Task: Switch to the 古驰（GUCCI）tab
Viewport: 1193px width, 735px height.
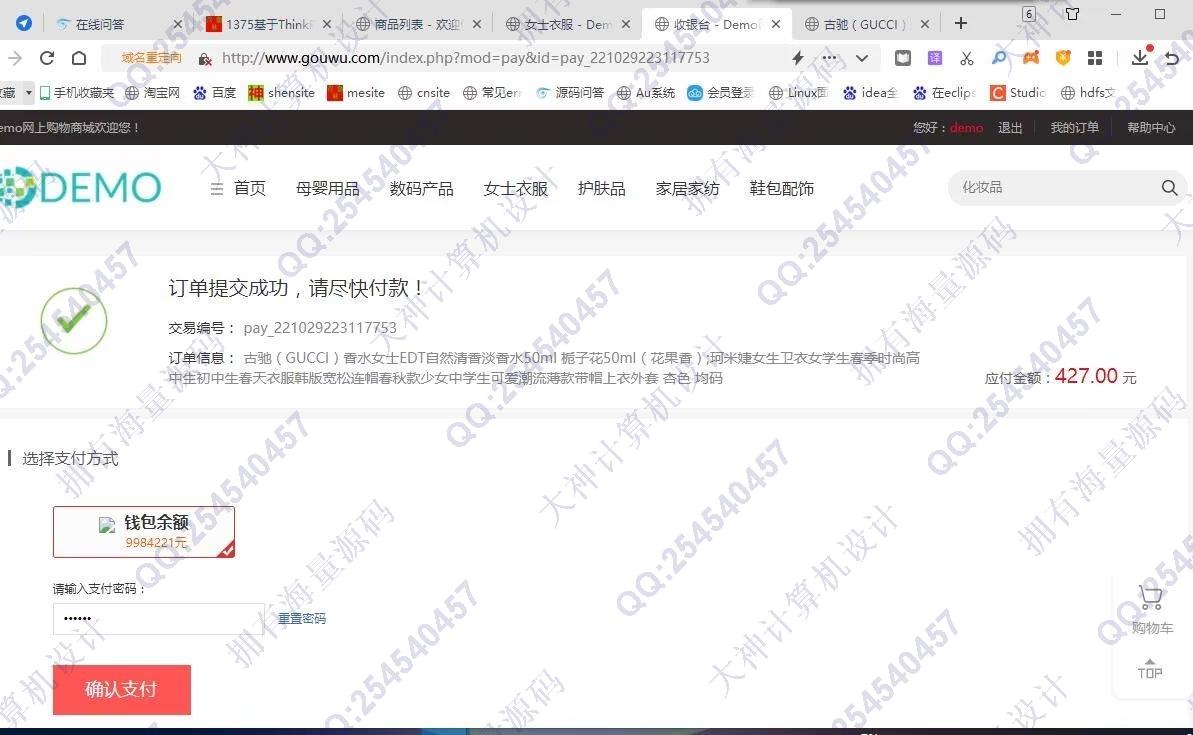Action: (865, 24)
